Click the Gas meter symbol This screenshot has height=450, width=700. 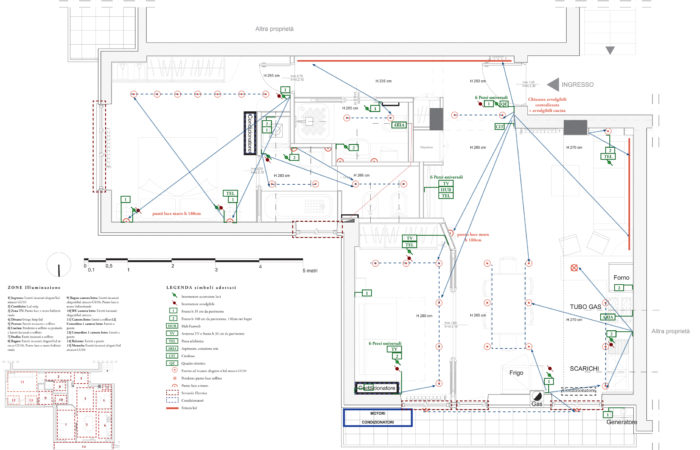coord(537,396)
